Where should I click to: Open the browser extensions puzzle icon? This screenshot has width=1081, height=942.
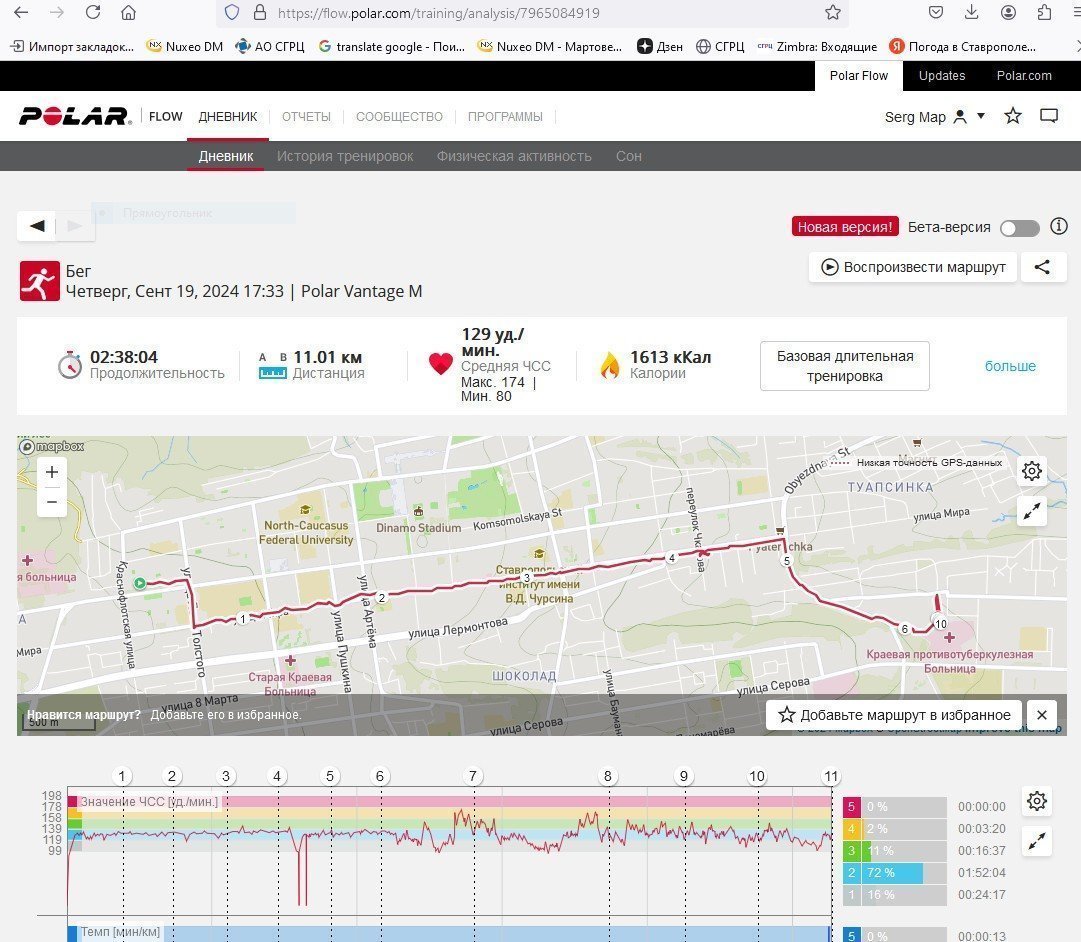1044,12
